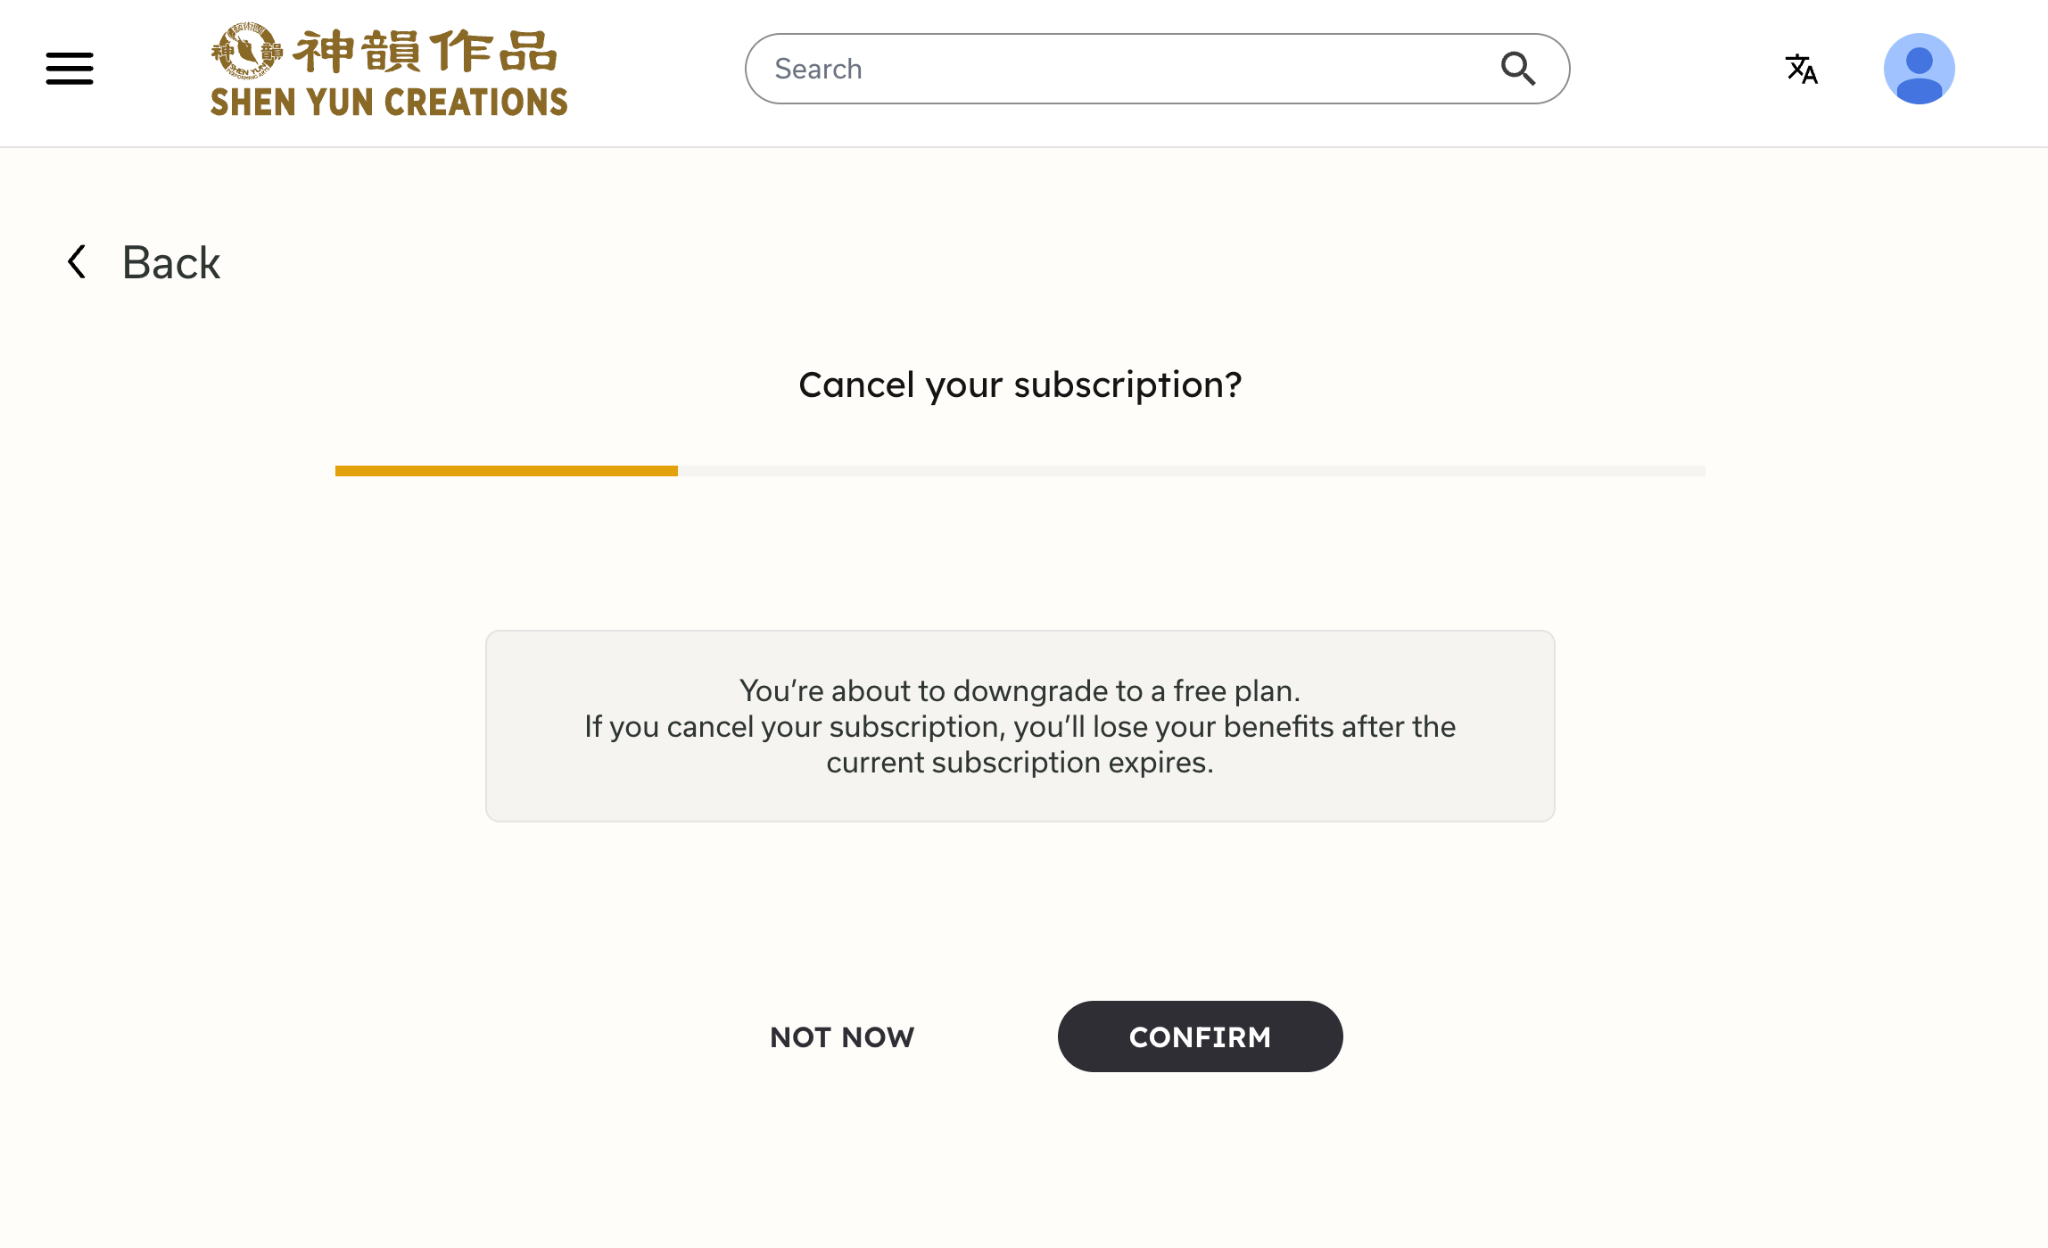This screenshot has height=1248, width=2048.
Task: Open the hamburger navigation menu
Action: [69, 69]
